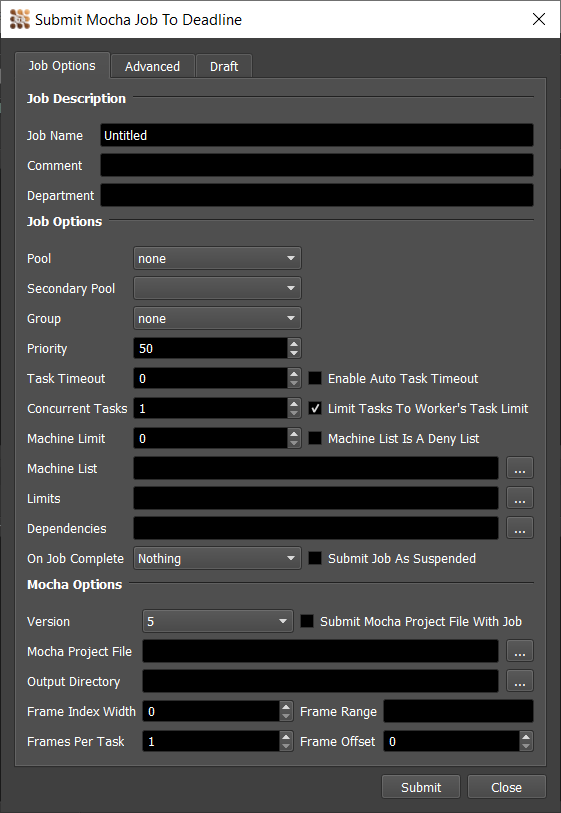Image resolution: width=561 pixels, height=813 pixels.
Task: Increase Frame Offset using the up arrow
Action: click(x=526, y=736)
